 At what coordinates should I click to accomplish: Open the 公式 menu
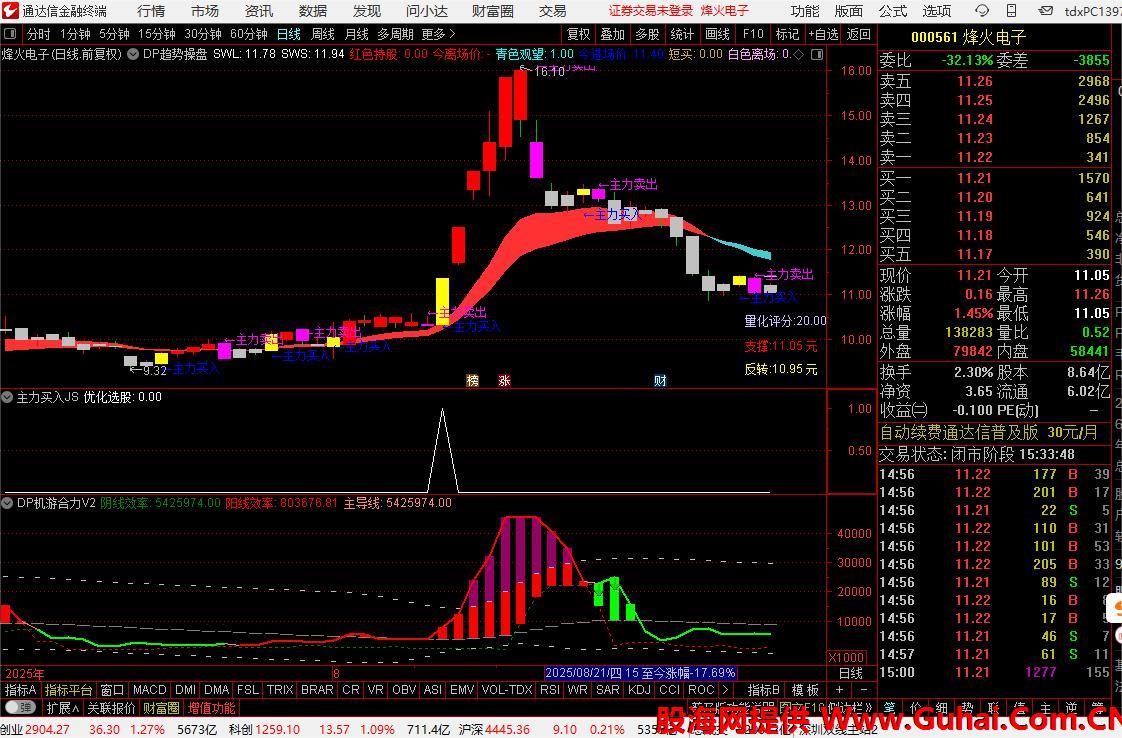(x=892, y=11)
